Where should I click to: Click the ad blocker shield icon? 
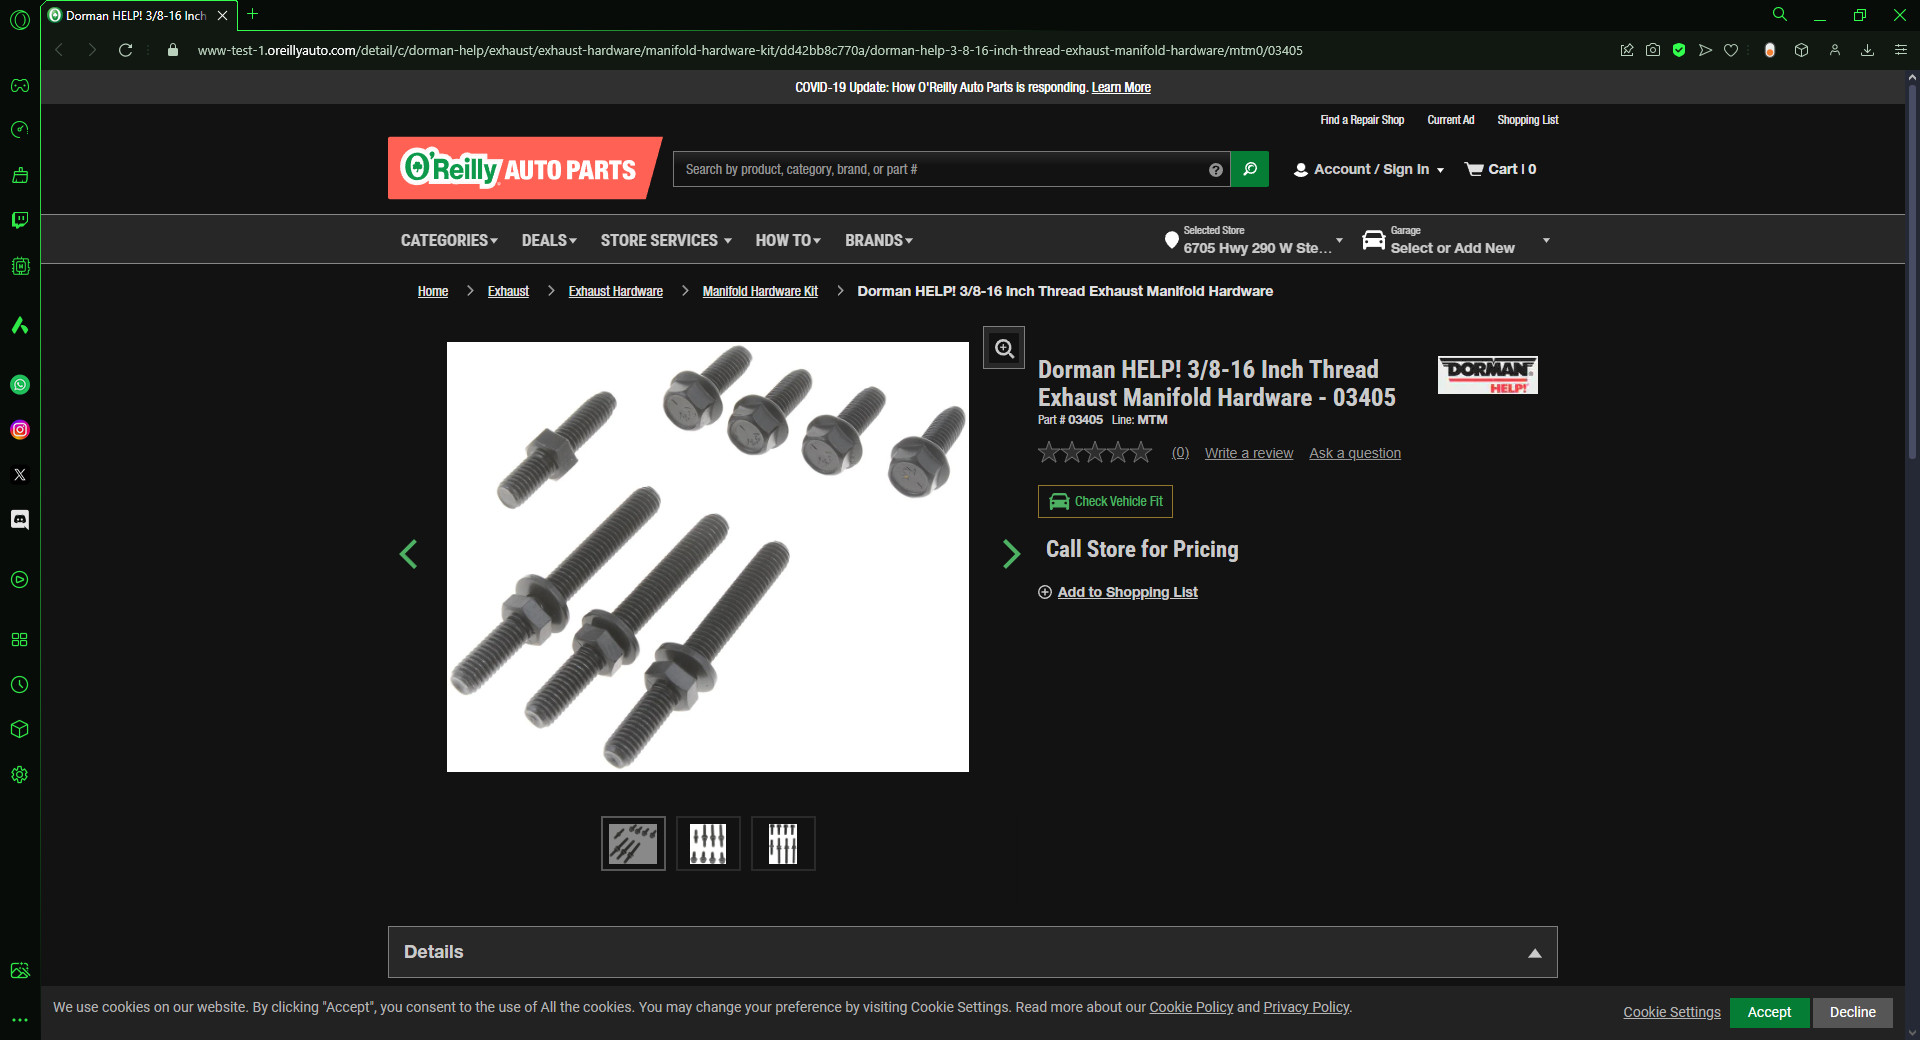[x=1680, y=50]
